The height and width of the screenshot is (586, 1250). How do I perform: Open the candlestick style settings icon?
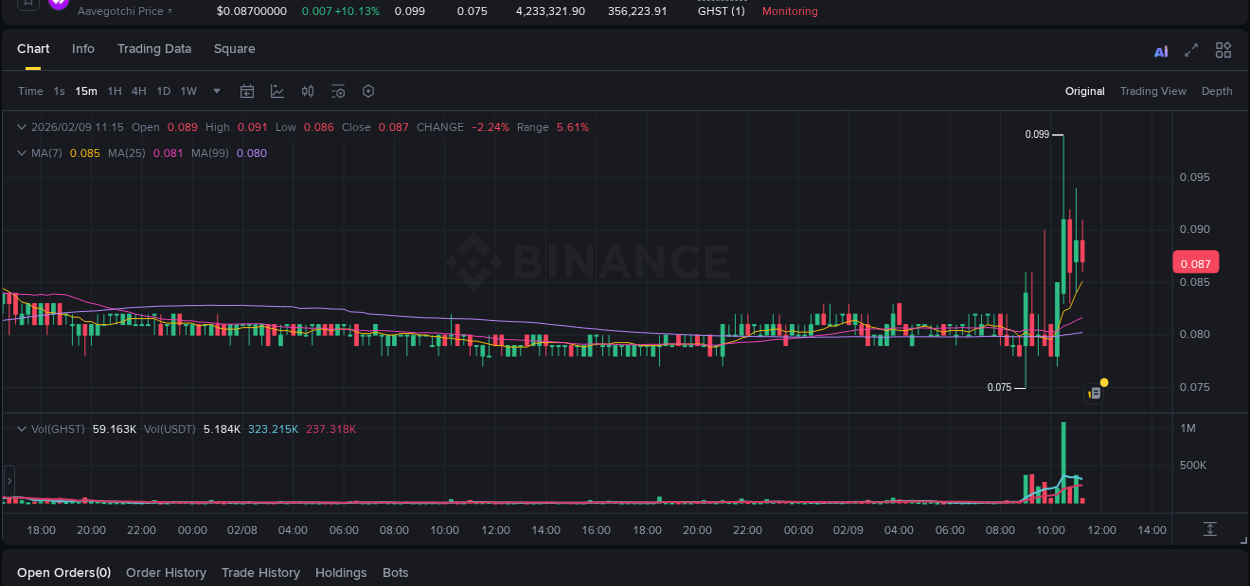click(307, 90)
